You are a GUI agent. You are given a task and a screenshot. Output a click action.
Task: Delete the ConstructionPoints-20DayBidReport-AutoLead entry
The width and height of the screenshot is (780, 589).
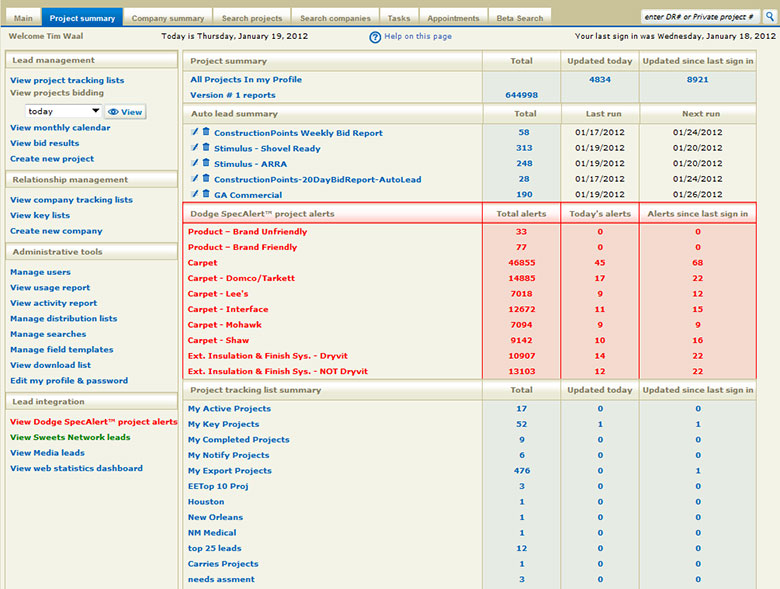pyautogui.click(x=206, y=178)
